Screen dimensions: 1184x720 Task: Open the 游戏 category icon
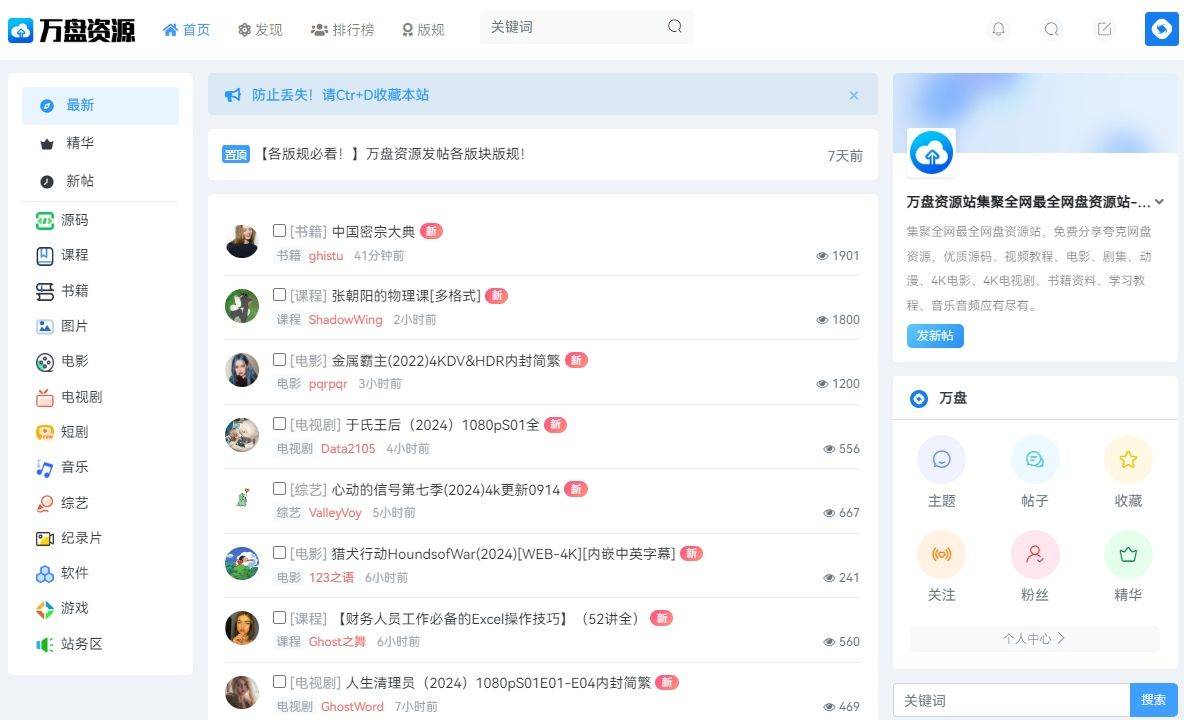coord(45,608)
